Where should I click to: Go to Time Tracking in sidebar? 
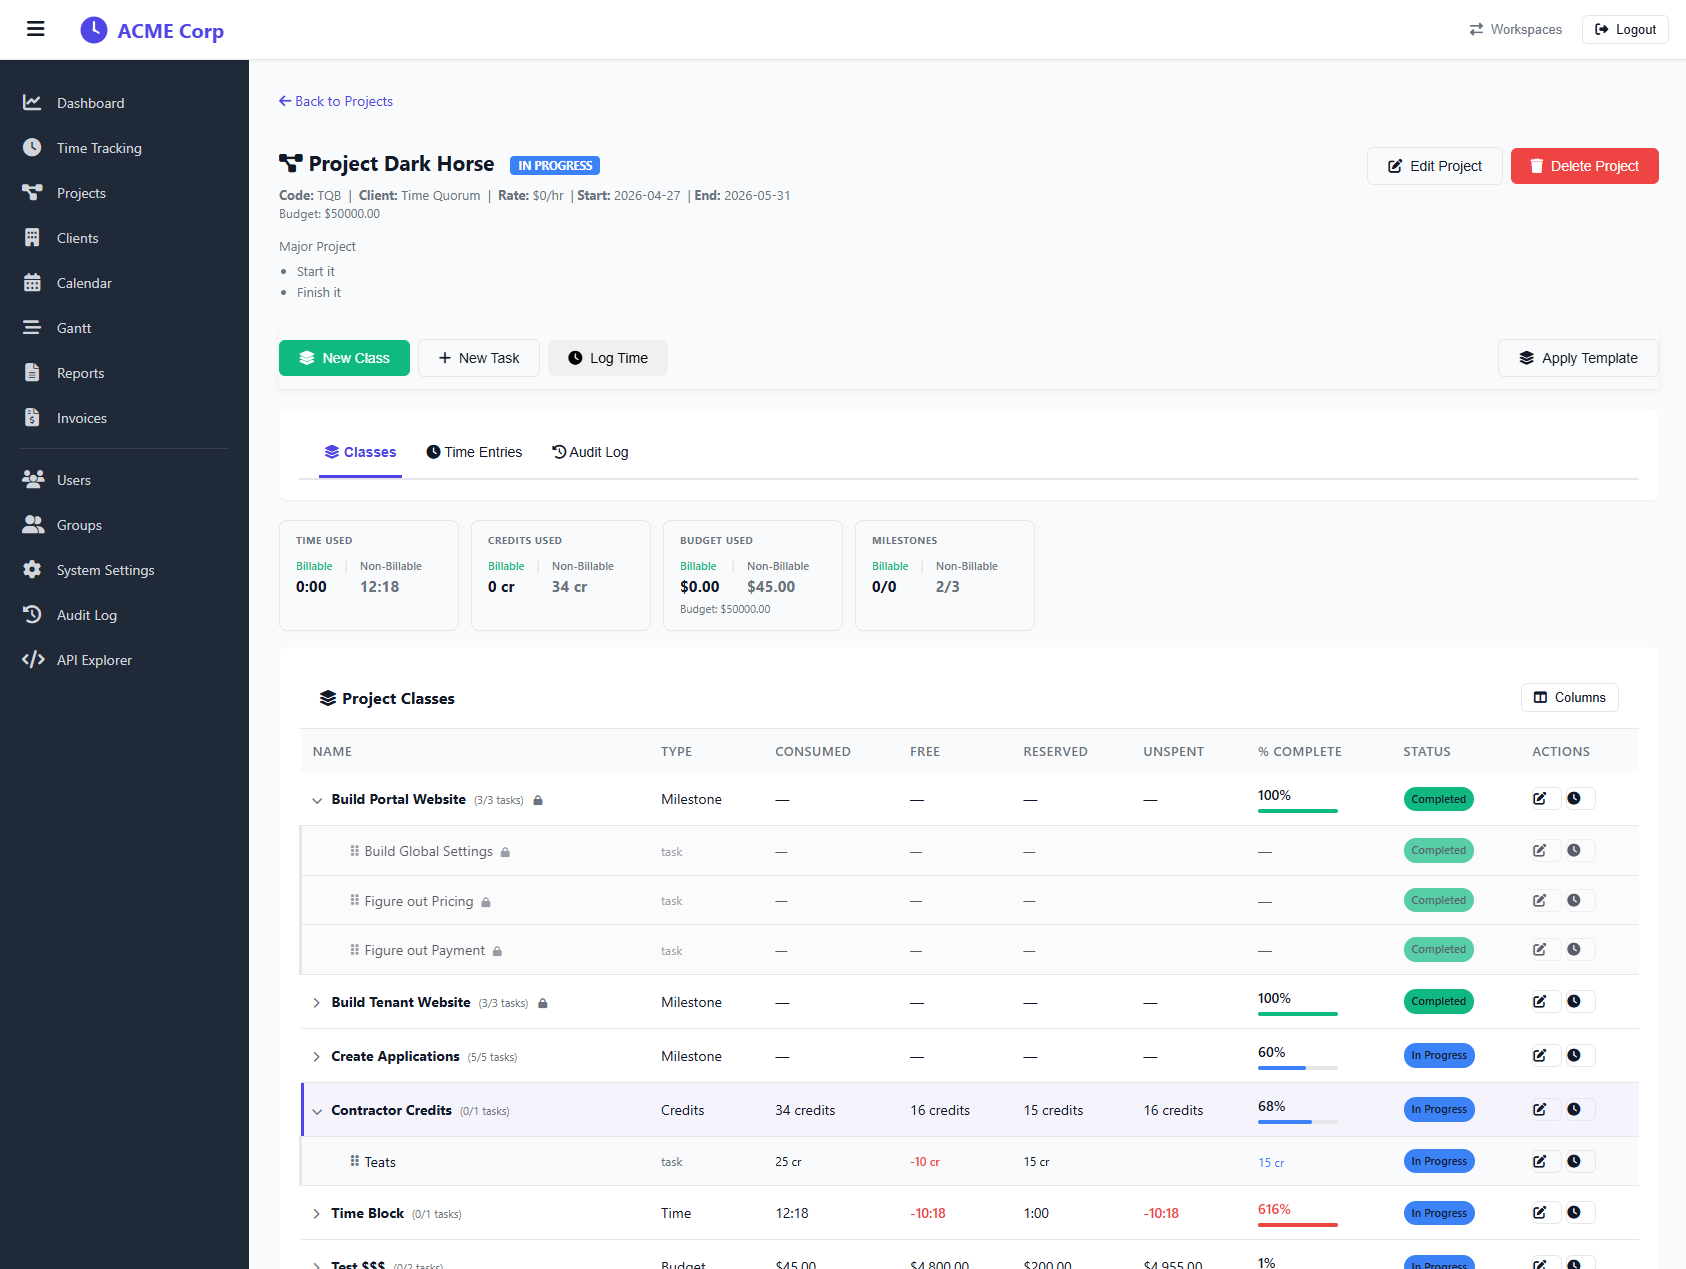(124, 148)
